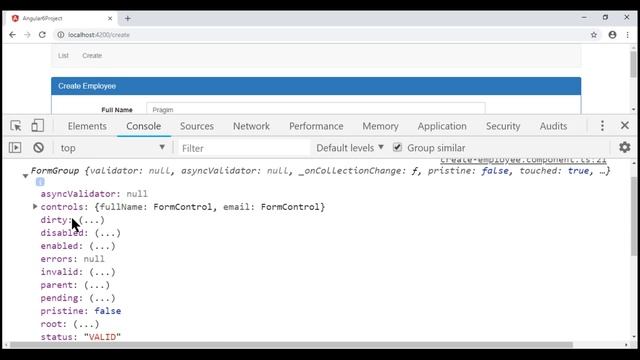Image resolution: width=640 pixels, height=360 pixels.
Task: Evaluate the disabled property getter
Action: (x=107, y=233)
